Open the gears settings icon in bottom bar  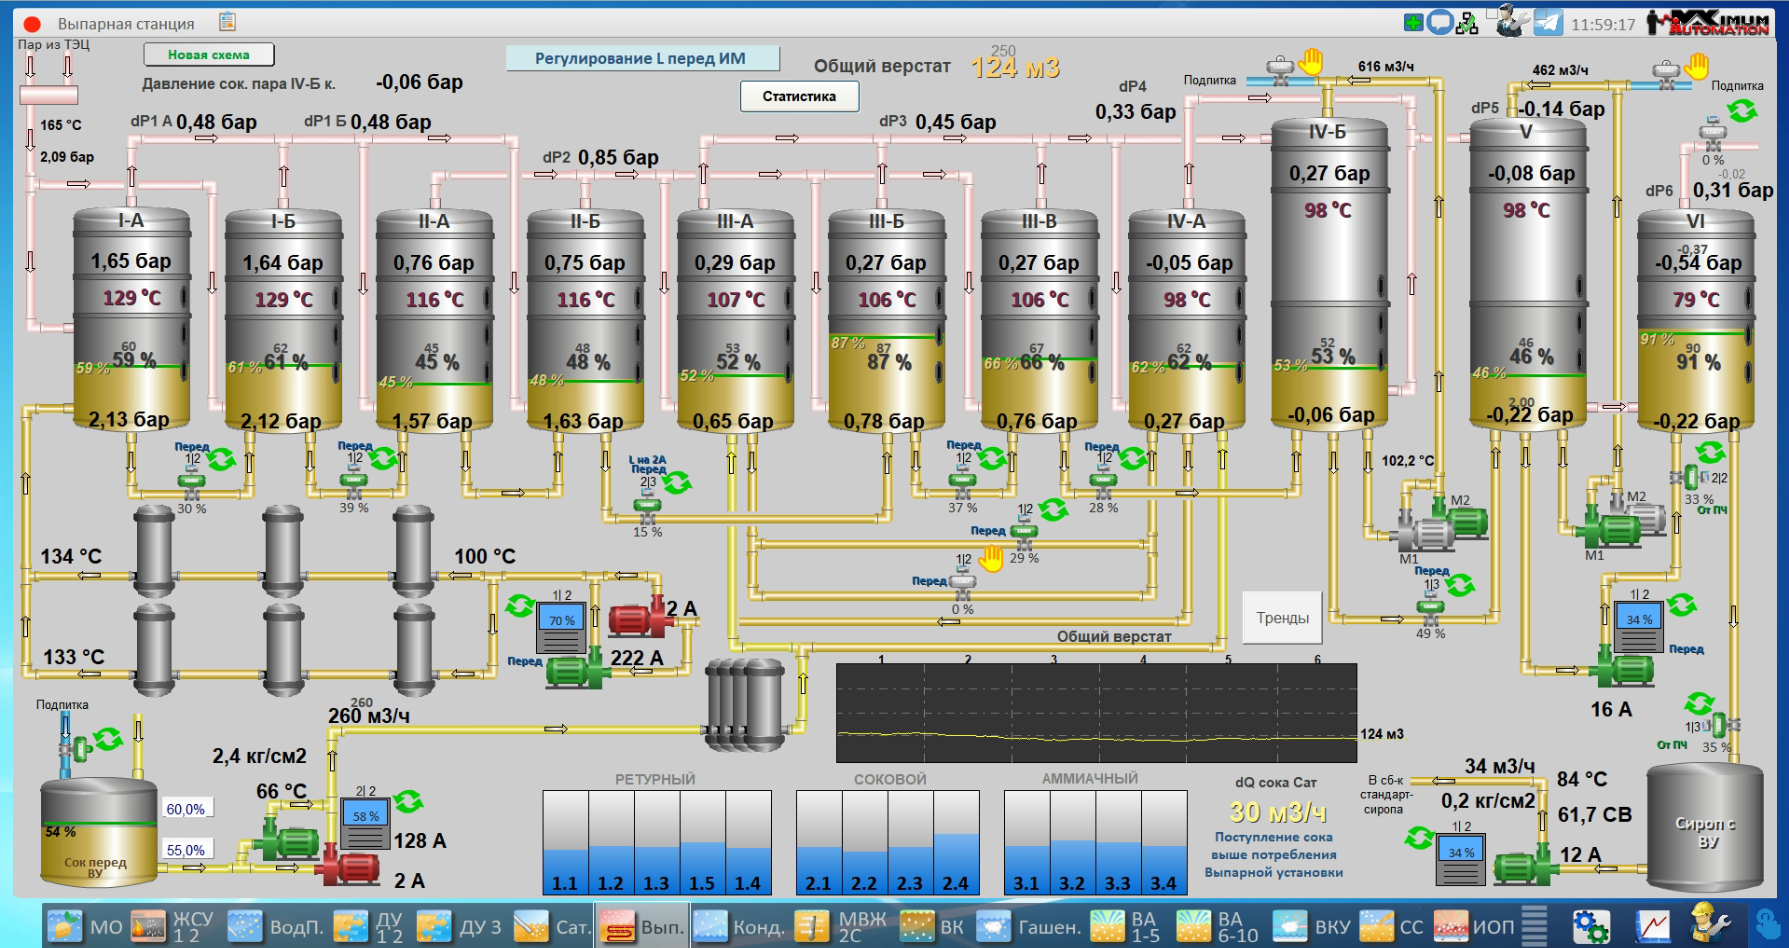tap(1591, 926)
